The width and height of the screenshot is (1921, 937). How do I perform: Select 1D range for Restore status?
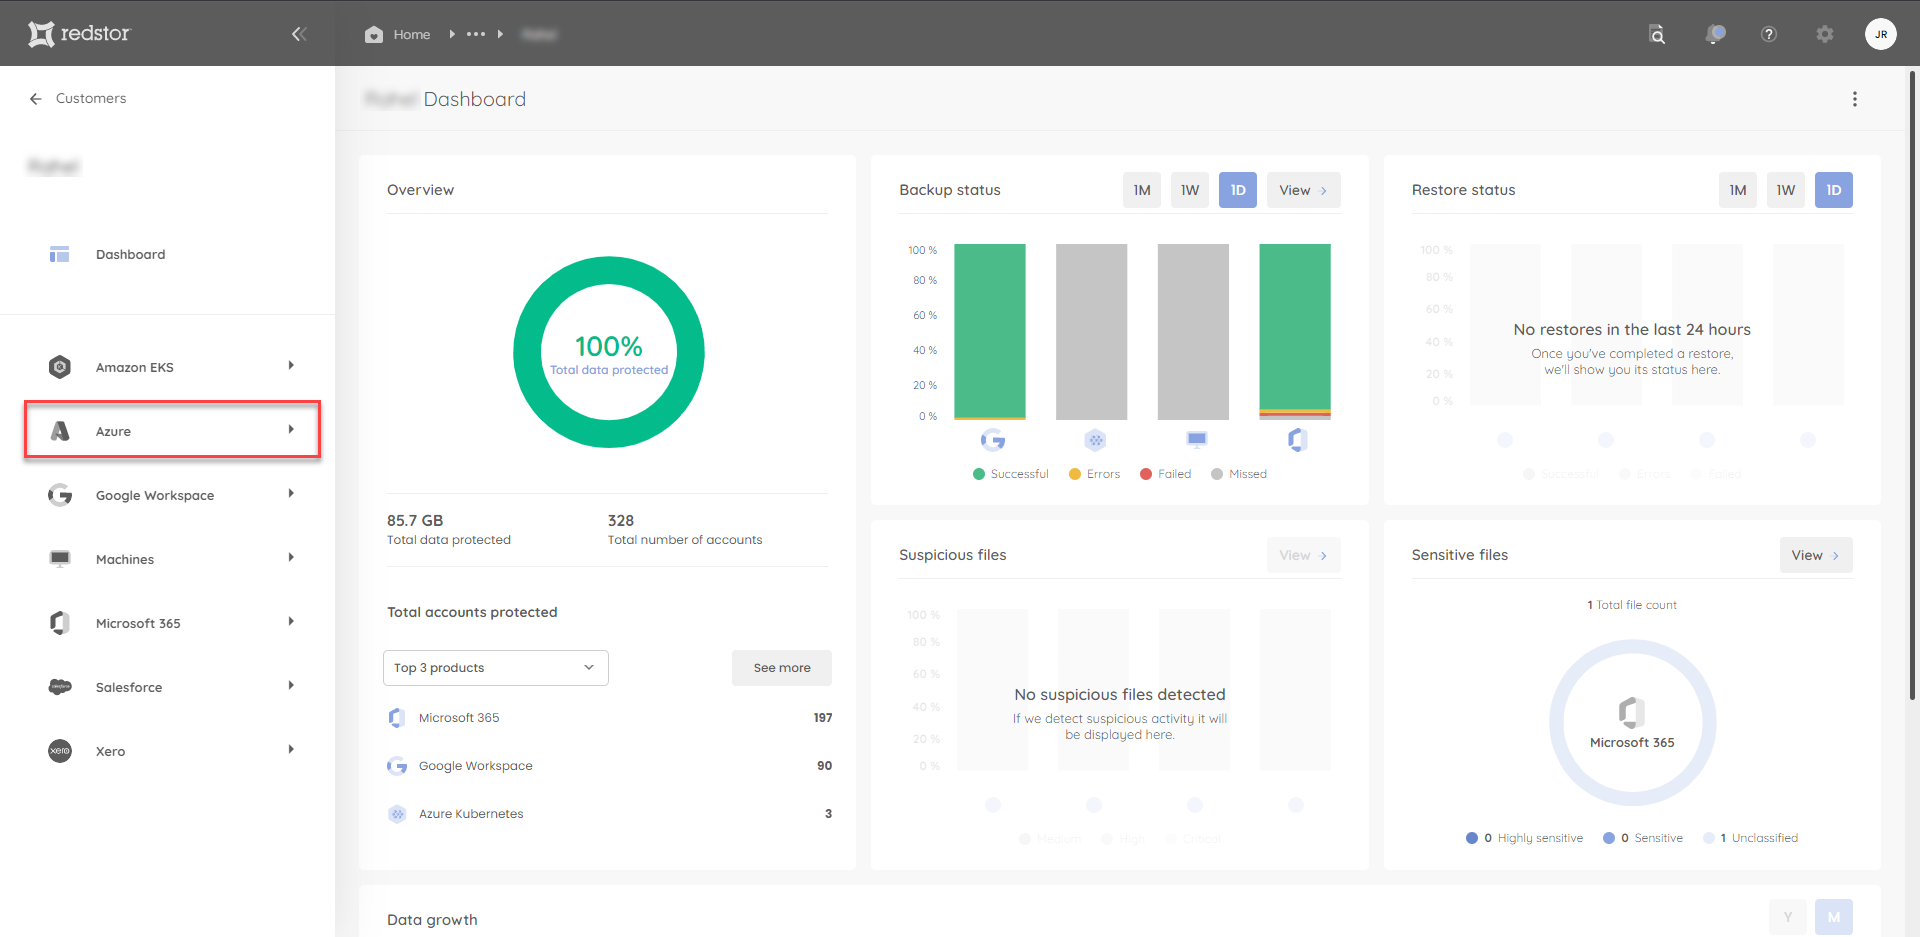1834,190
